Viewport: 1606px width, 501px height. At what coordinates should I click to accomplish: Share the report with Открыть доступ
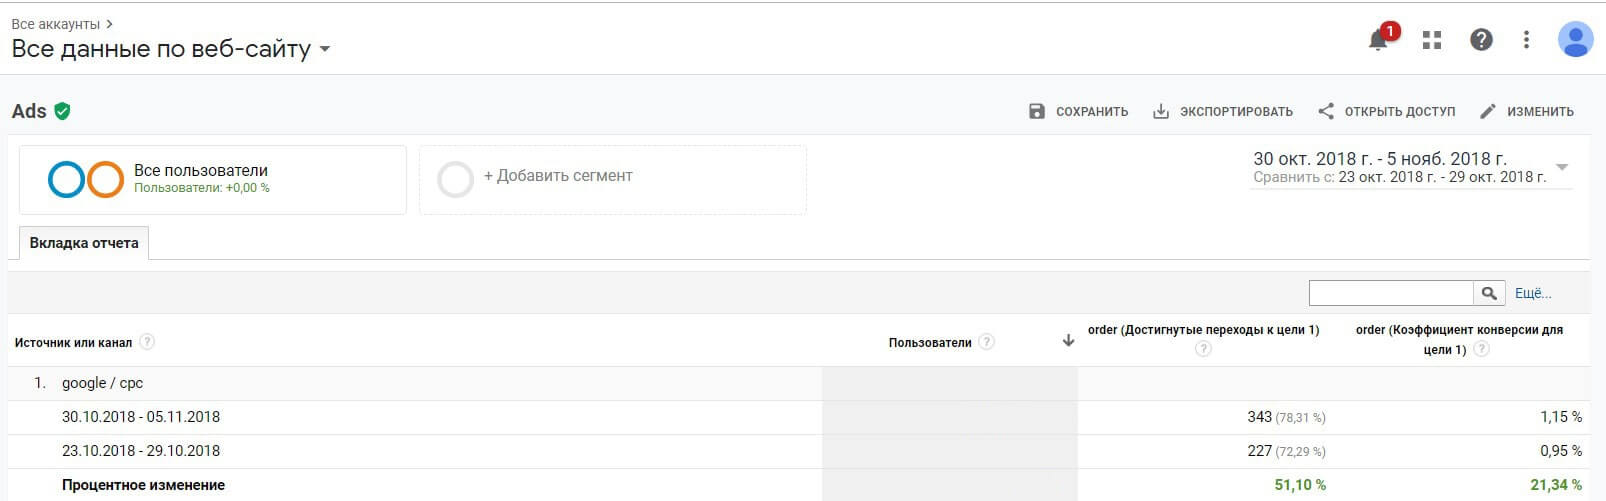click(1386, 112)
